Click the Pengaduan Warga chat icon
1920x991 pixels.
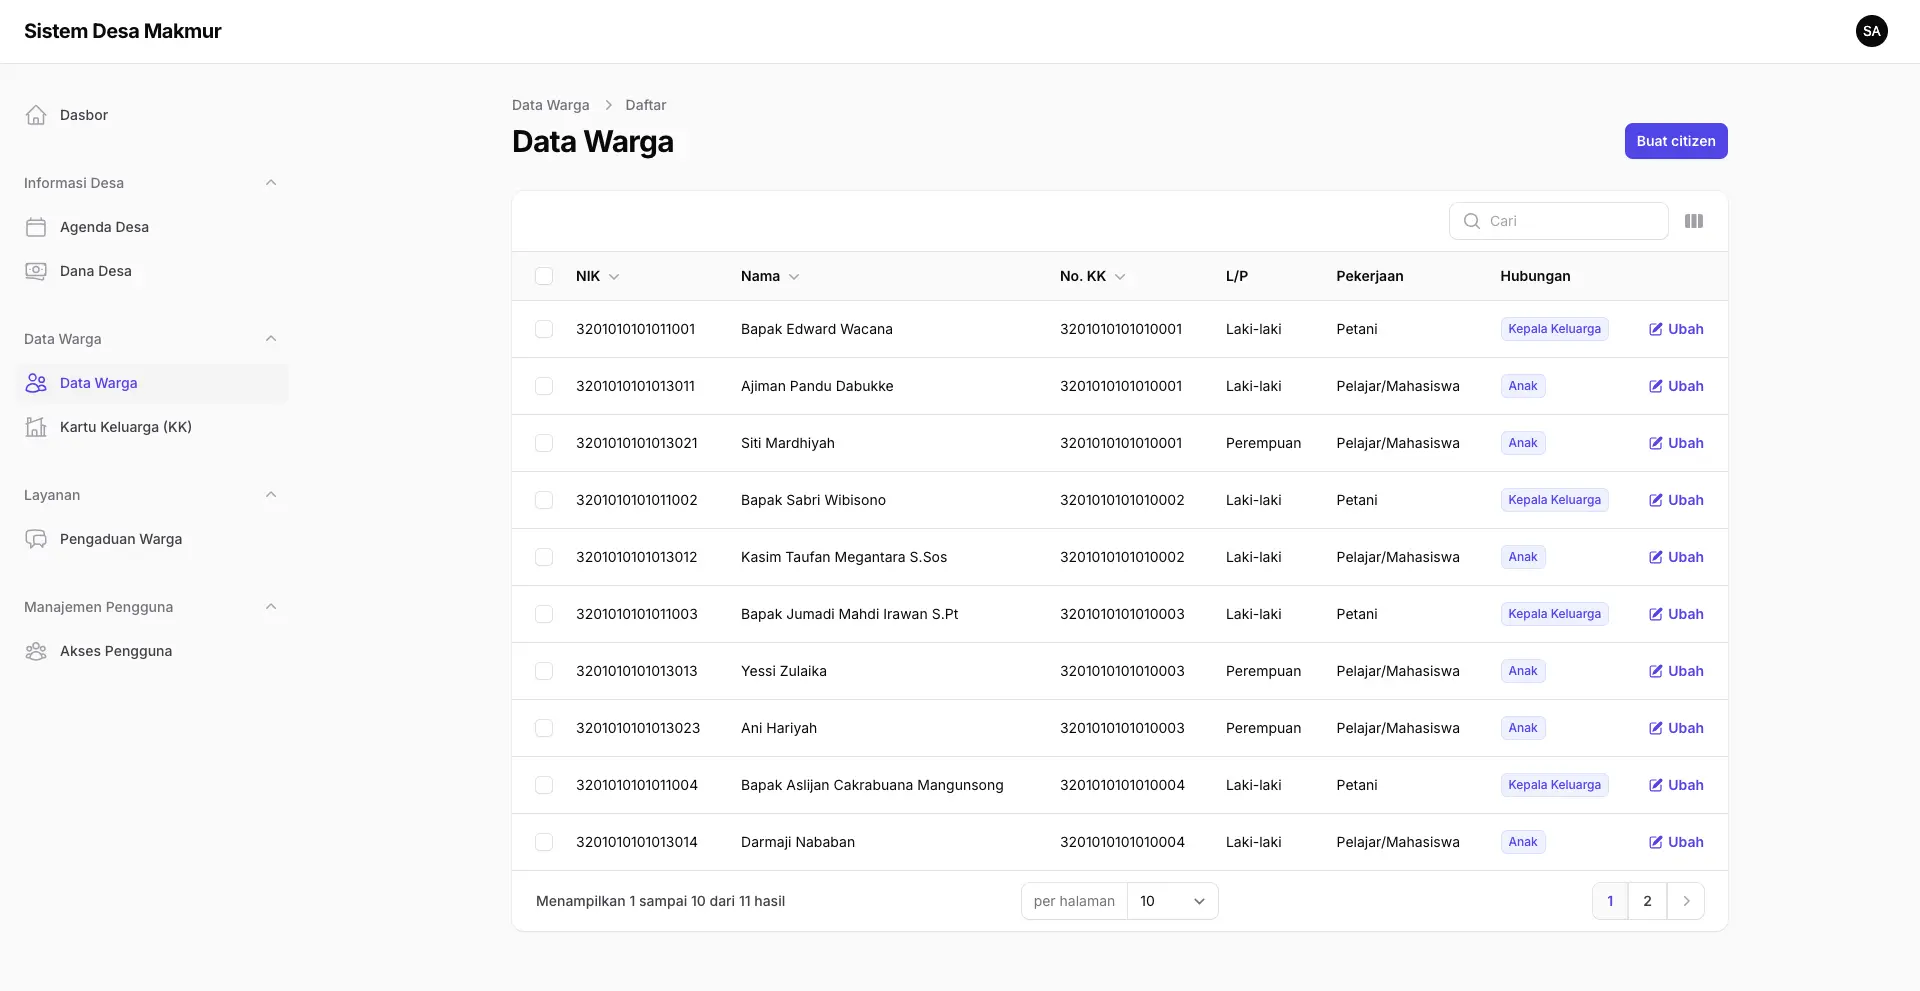click(x=36, y=539)
